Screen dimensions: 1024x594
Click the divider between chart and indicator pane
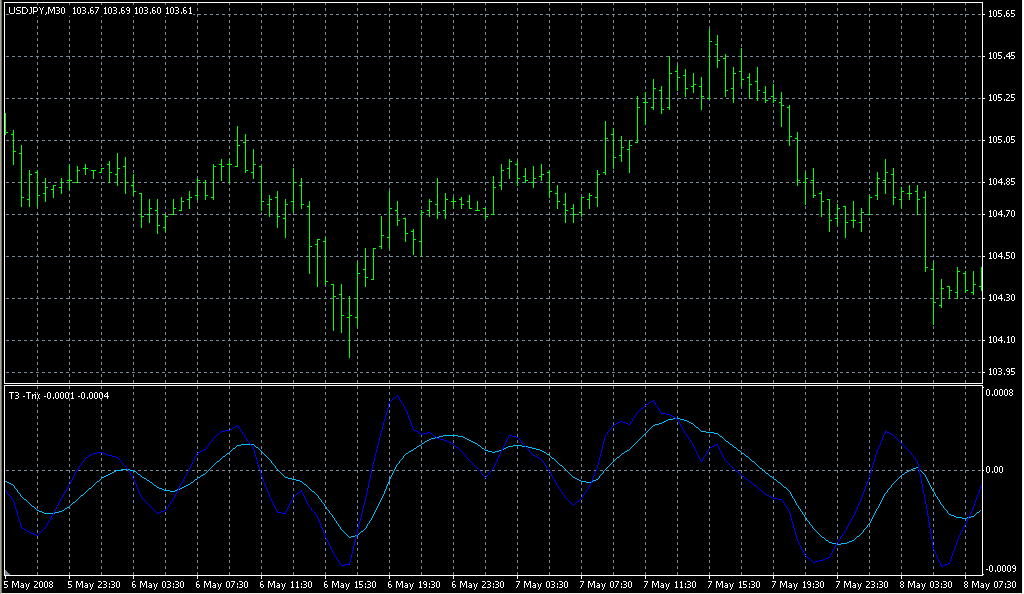tap(490, 383)
